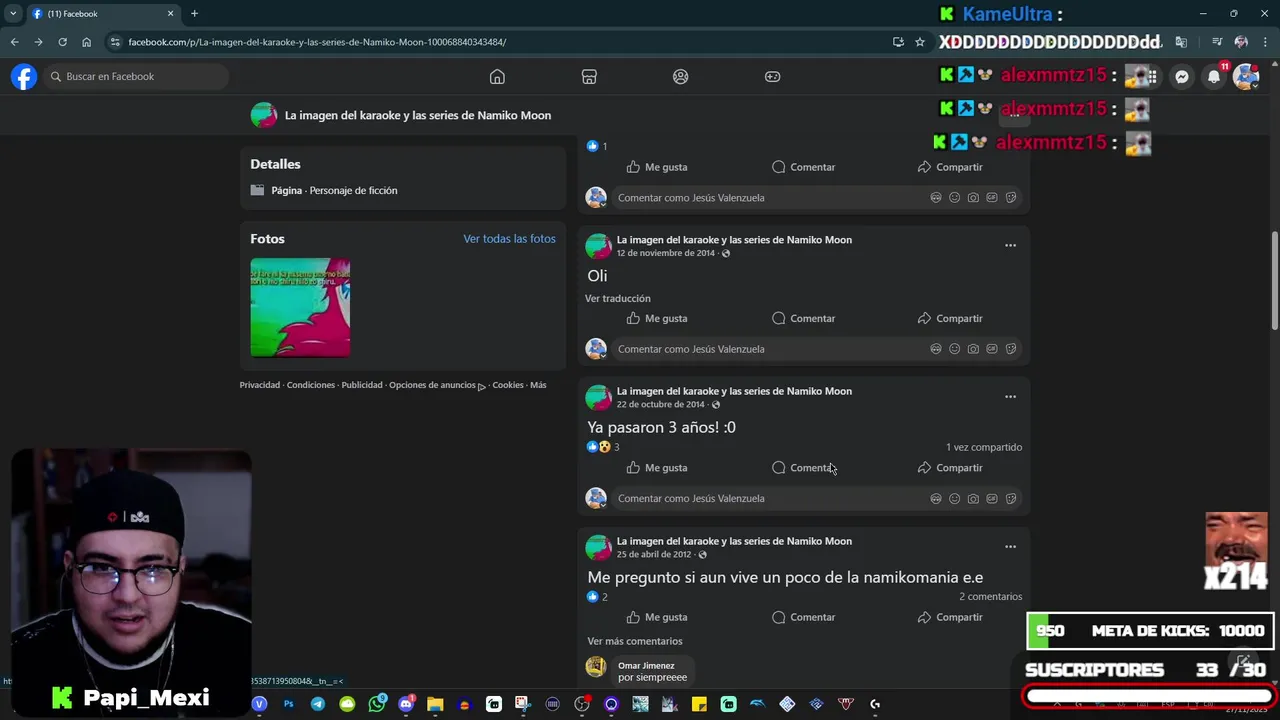Open the Marketplace icon
This screenshot has width=1280, height=720.
(589, 77)
